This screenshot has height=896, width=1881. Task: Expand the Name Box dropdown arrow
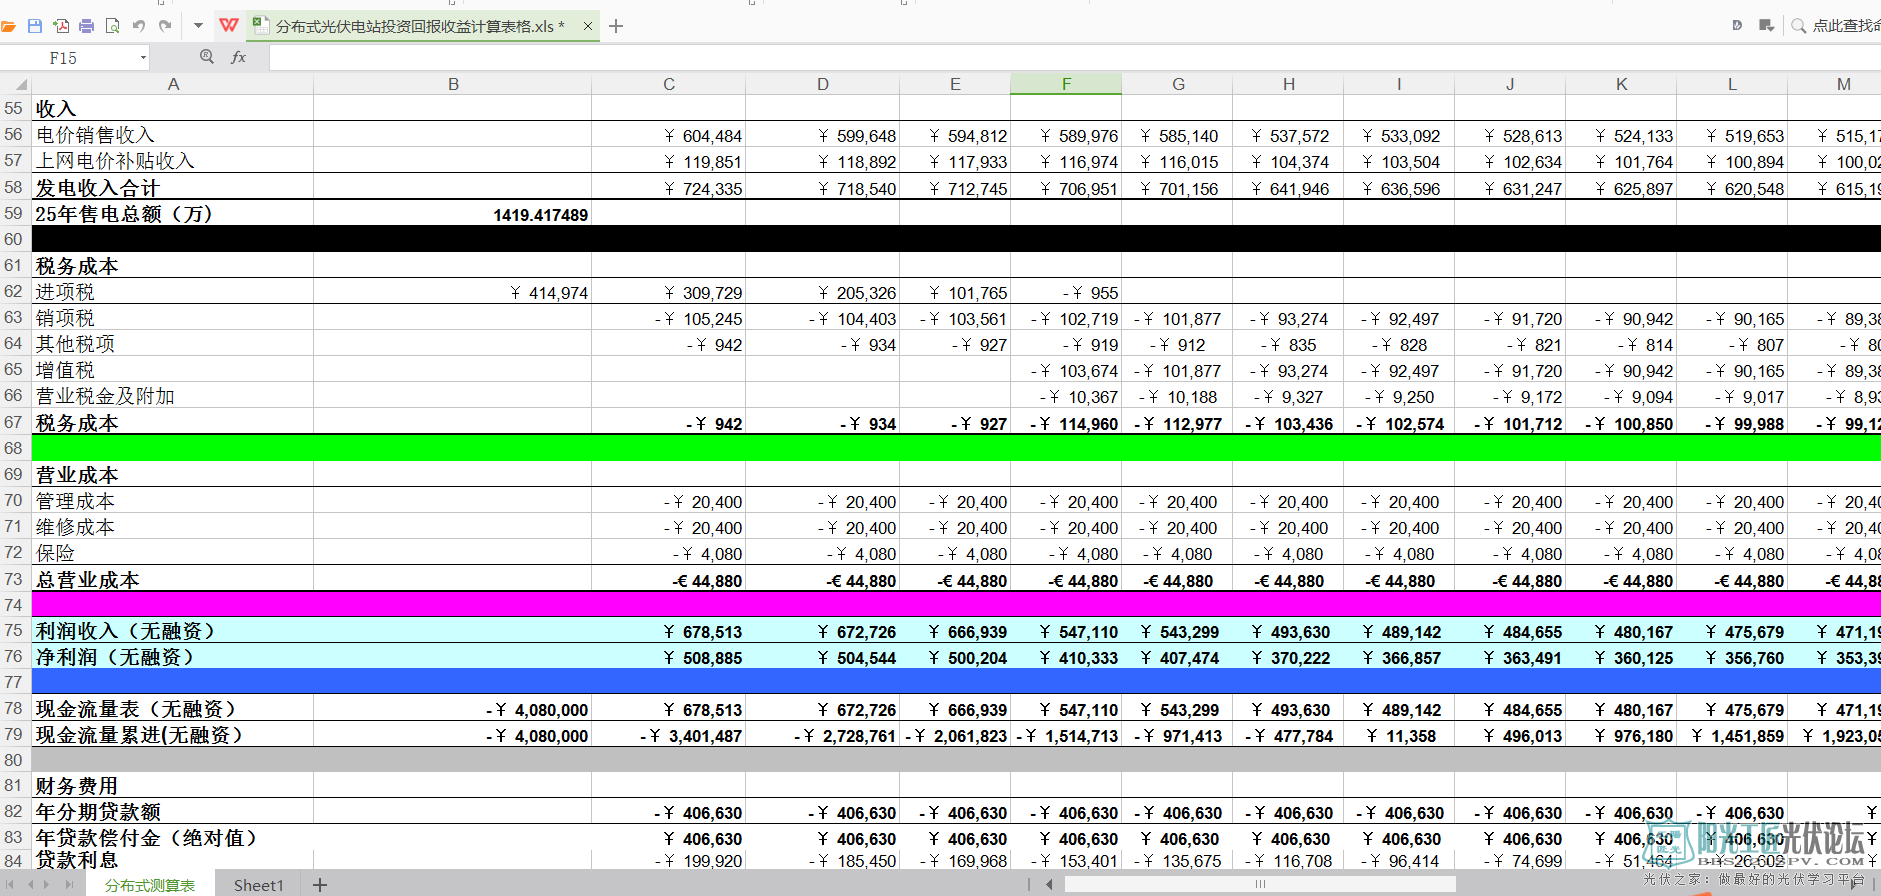coord(144,58)
